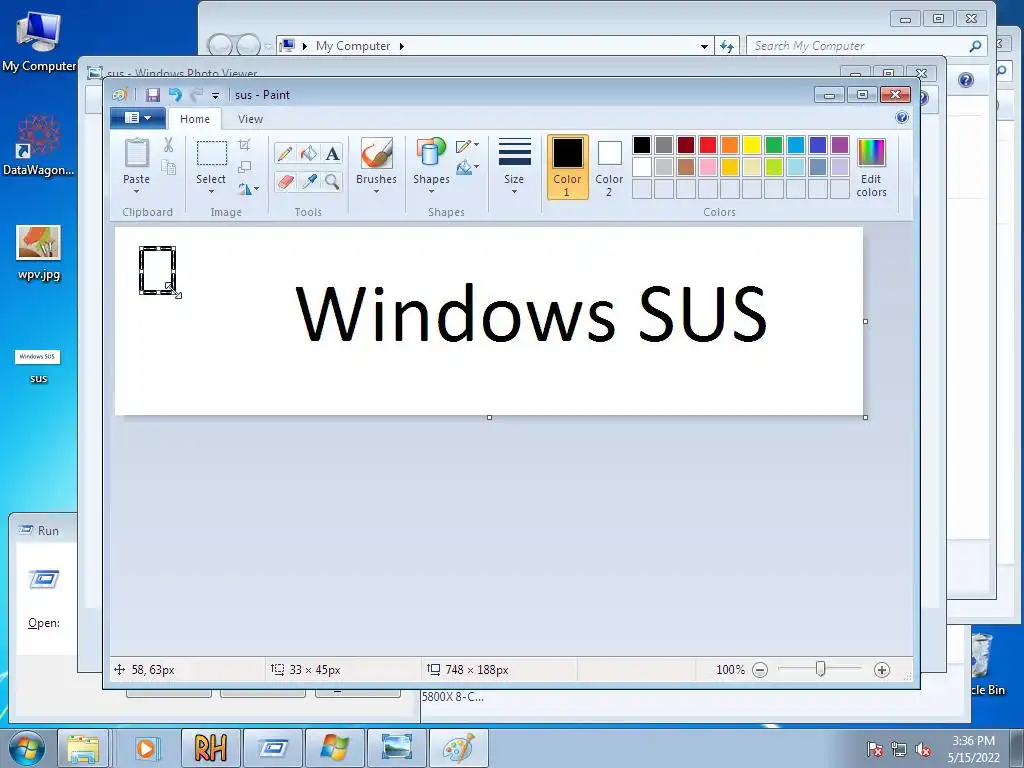Switch to the Home ribbon tab
Viewport: 1024px width, 768px height.
tap(195, 119)
